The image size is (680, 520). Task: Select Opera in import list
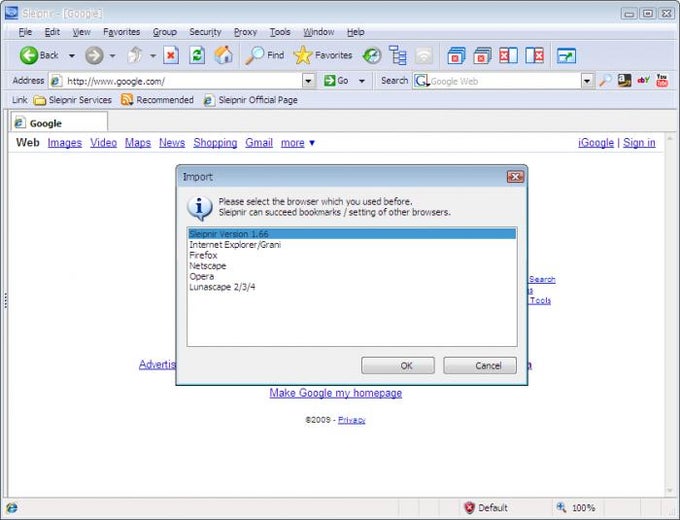[352, 276]
